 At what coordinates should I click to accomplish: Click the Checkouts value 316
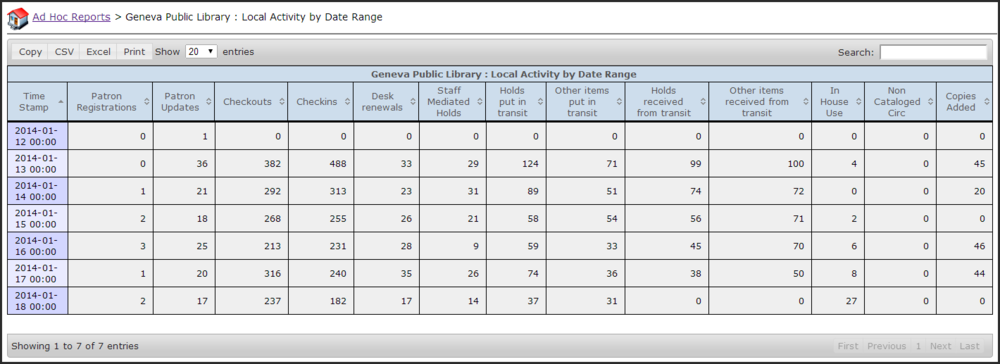(x=272, y=273)
